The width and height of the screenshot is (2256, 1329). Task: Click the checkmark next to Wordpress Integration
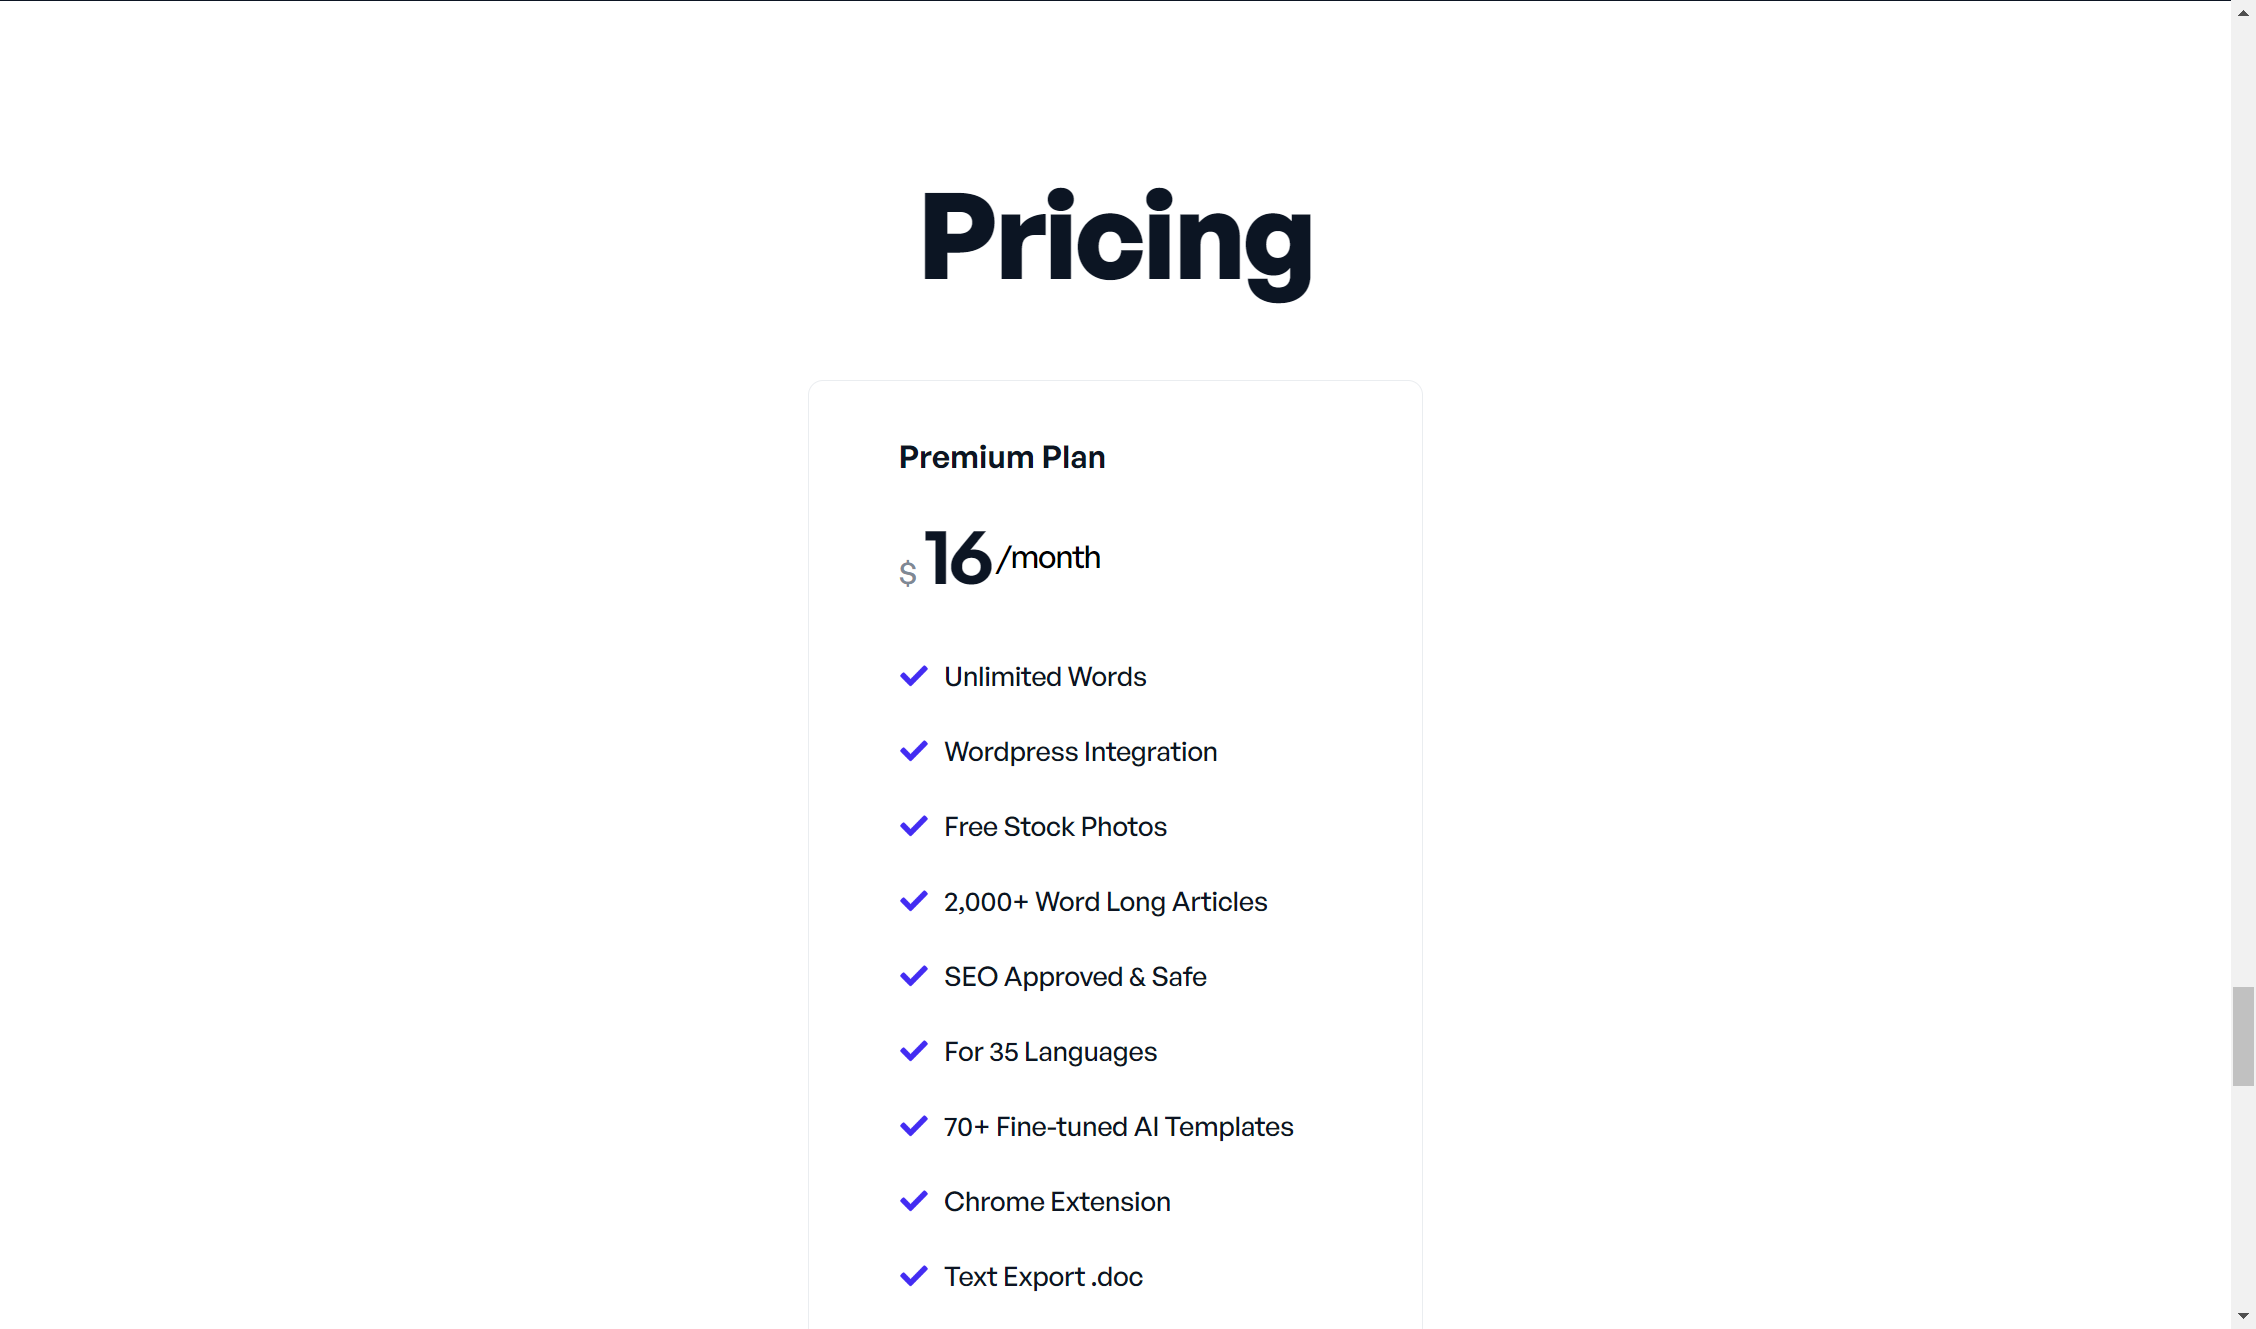pos(913,752)
